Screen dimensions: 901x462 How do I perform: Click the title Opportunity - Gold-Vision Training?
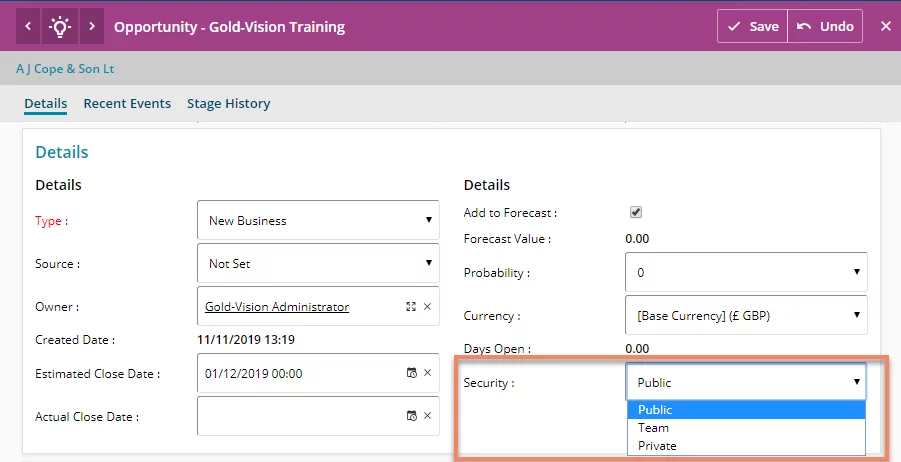229,27
